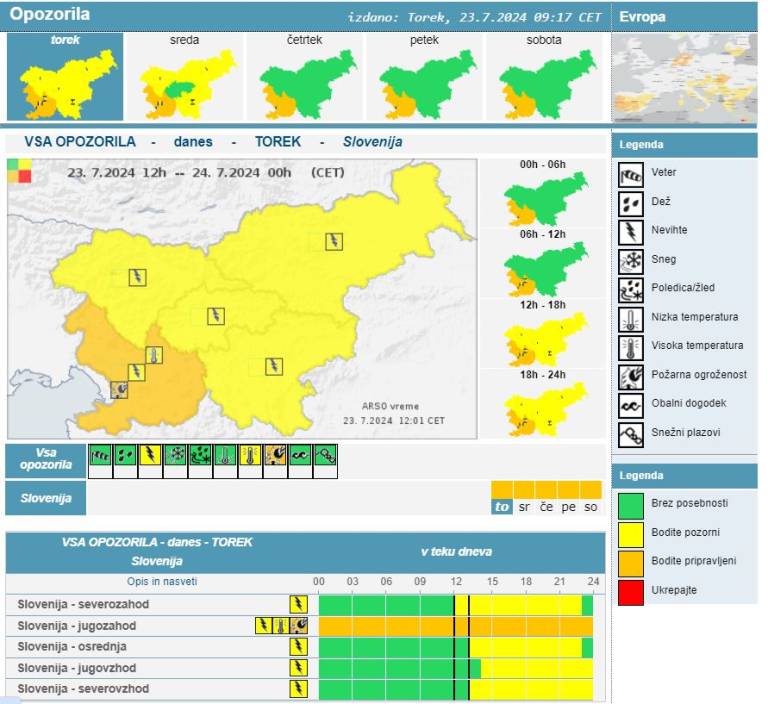Show the 18h - 24h map thumbnail
The image size is (768, 704).
click(x=544, y=402)
